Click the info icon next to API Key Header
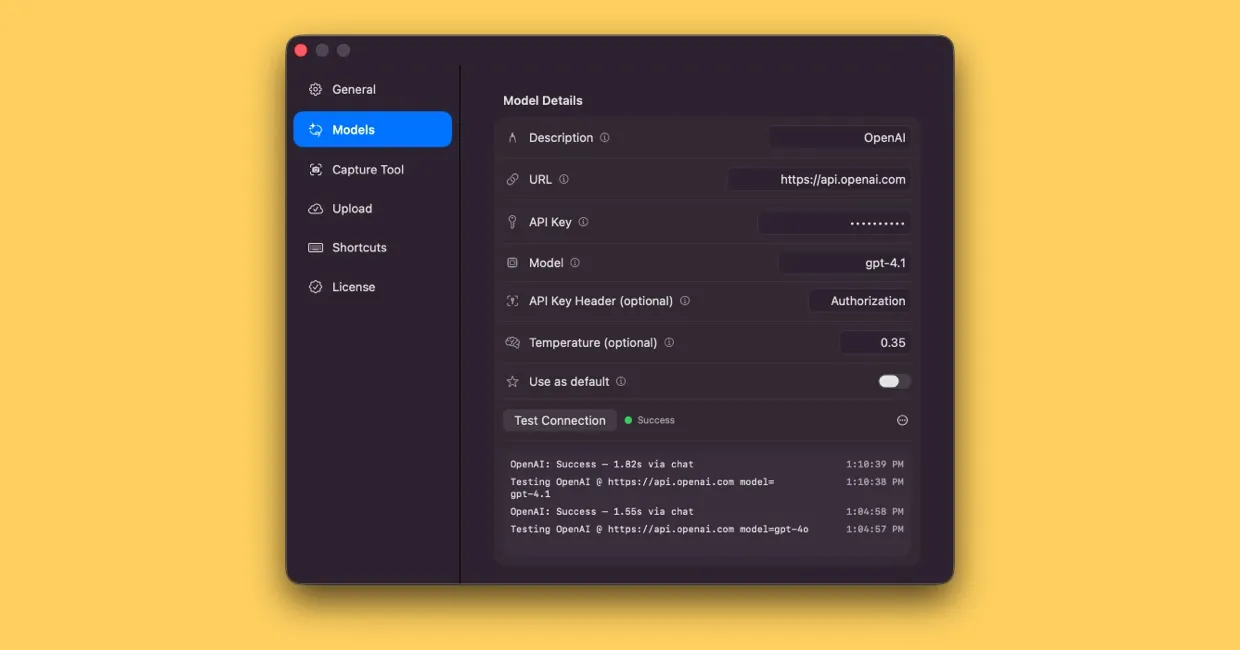The width and height of the screenshot is (1240, 650). [x=686, y=300]
